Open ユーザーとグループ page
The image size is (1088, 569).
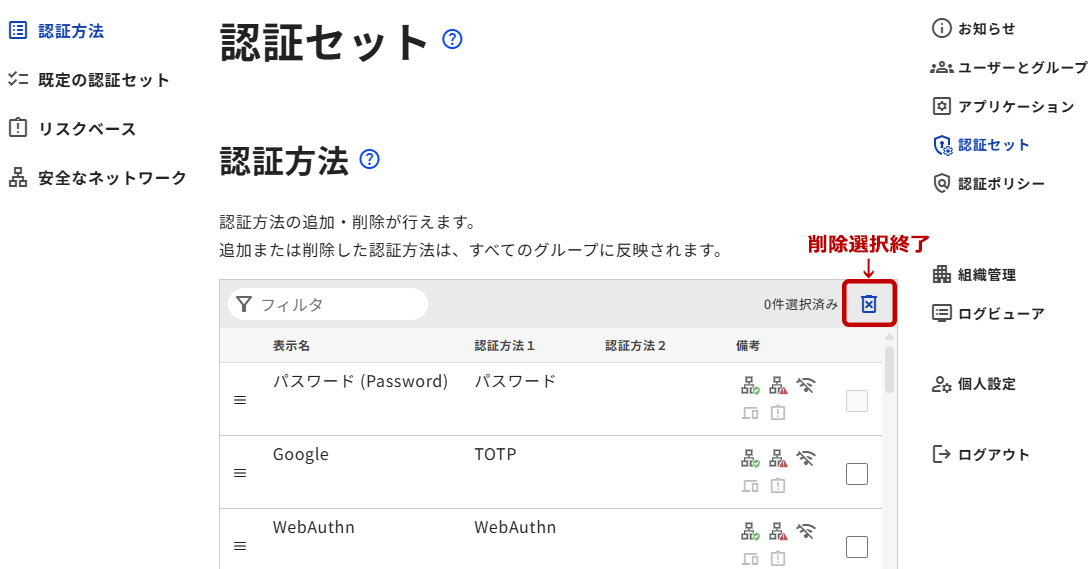tap(1021, 67)
